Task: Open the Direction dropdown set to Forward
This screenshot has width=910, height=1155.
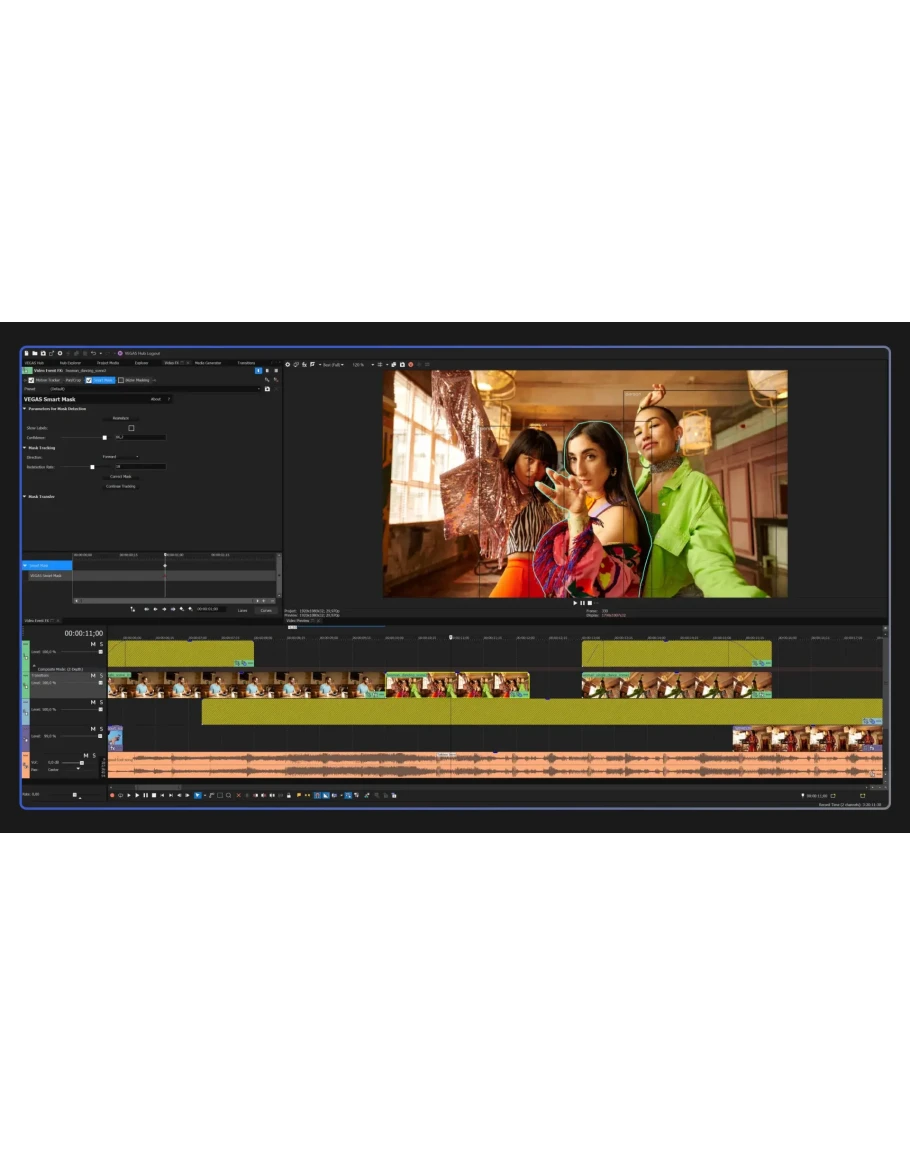Action: [x=120, y=457]
